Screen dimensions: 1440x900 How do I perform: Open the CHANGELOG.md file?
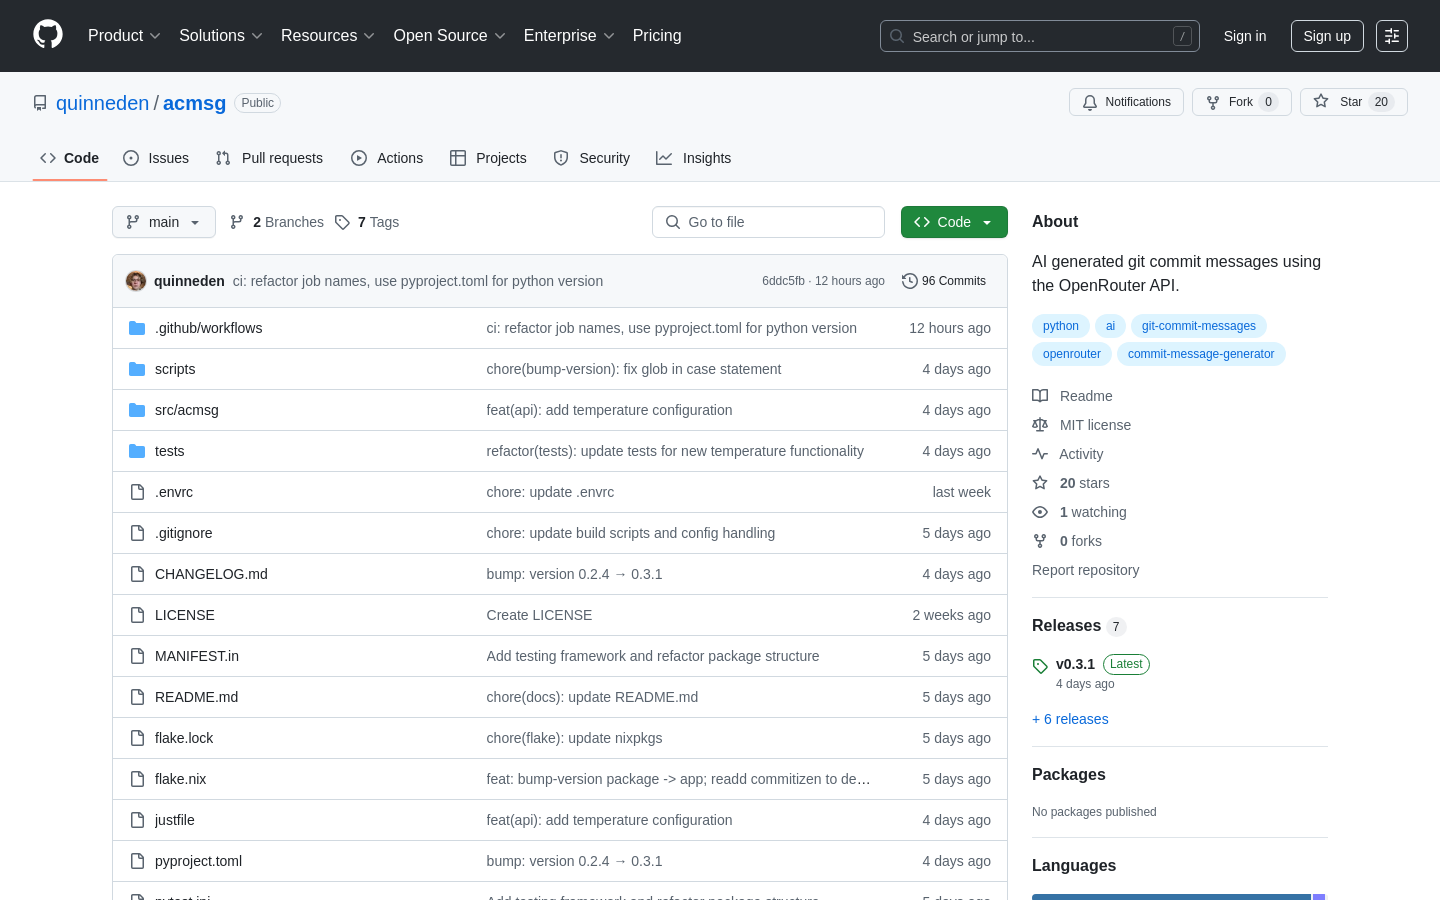coord(211,574)
